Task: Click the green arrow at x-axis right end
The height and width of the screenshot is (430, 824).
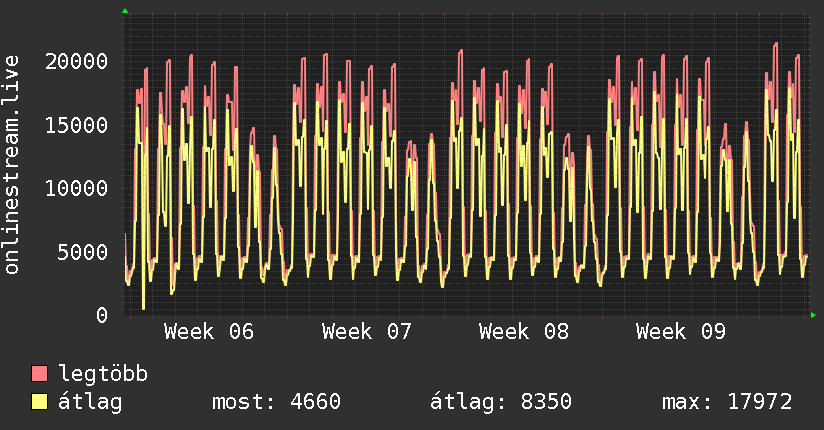Action: (x=814, y=315)
